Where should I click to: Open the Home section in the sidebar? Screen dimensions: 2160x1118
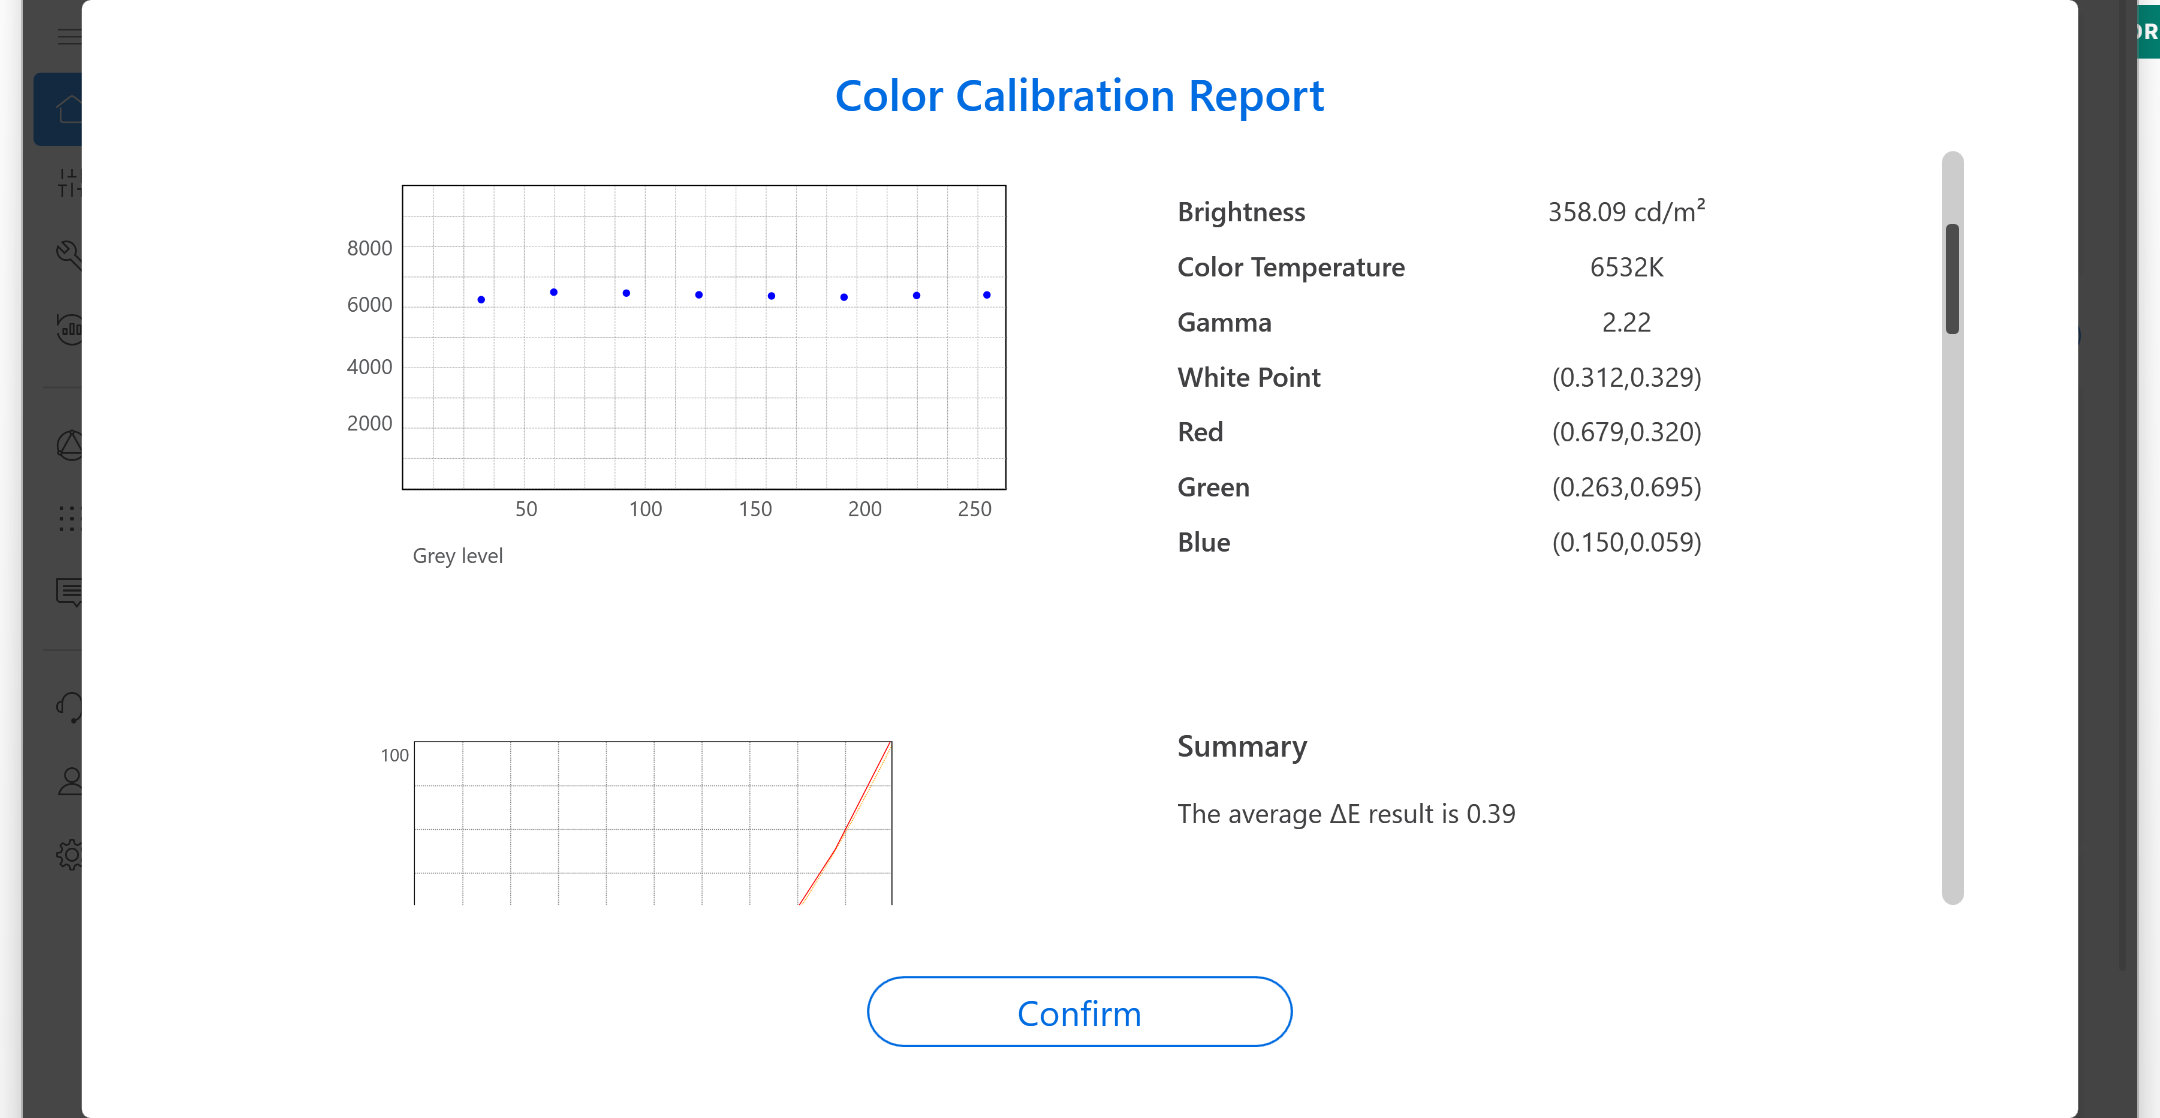pos(60,109)
